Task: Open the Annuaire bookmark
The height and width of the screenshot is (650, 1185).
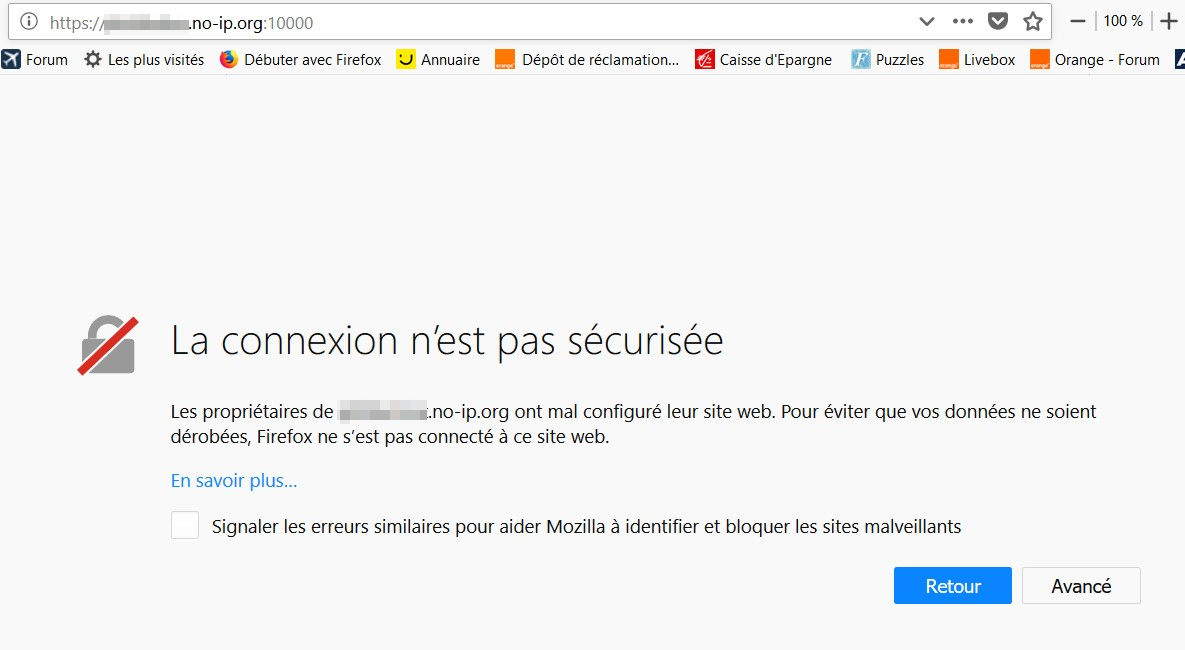Action: coord(438,60)
